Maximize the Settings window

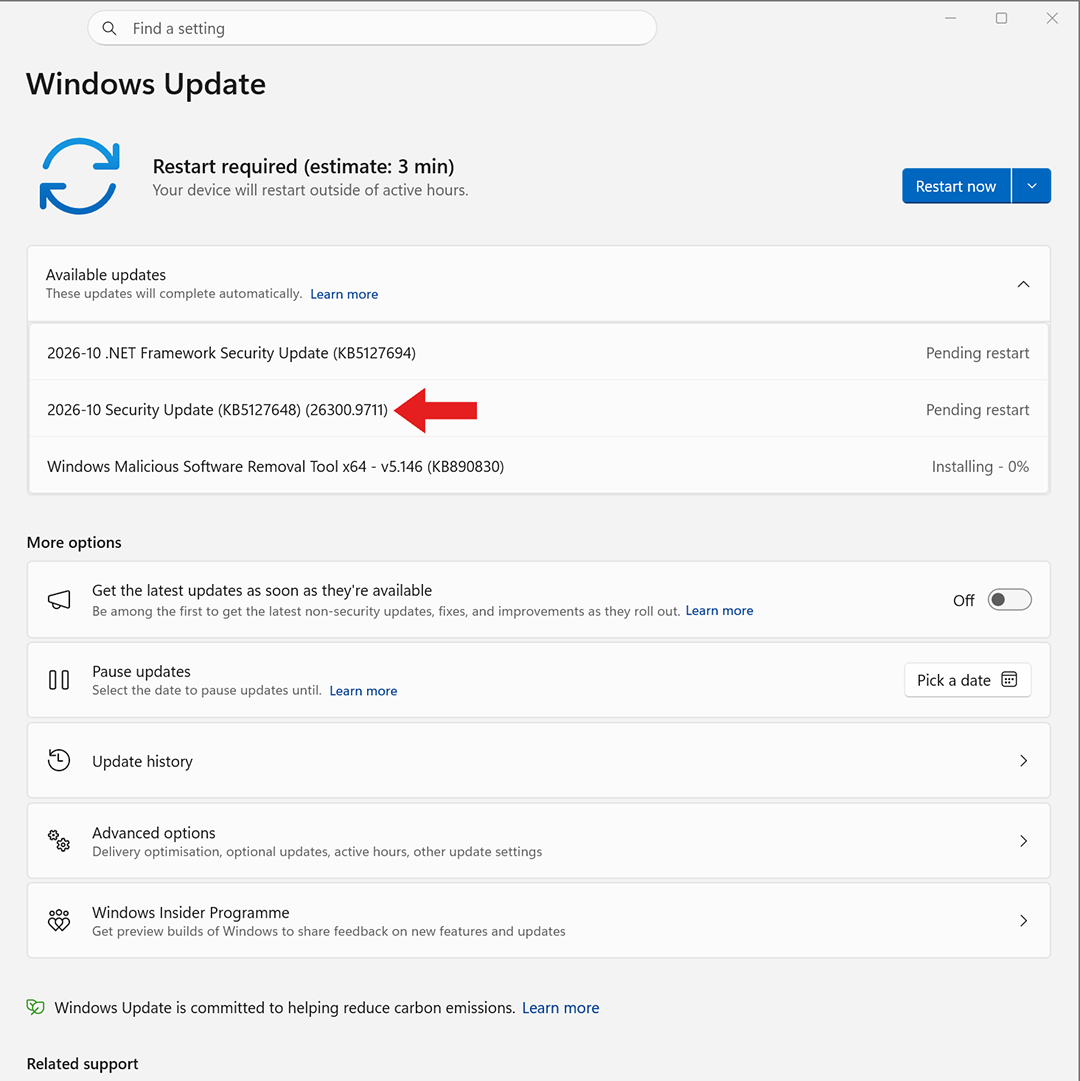(x=1001, y=18)
